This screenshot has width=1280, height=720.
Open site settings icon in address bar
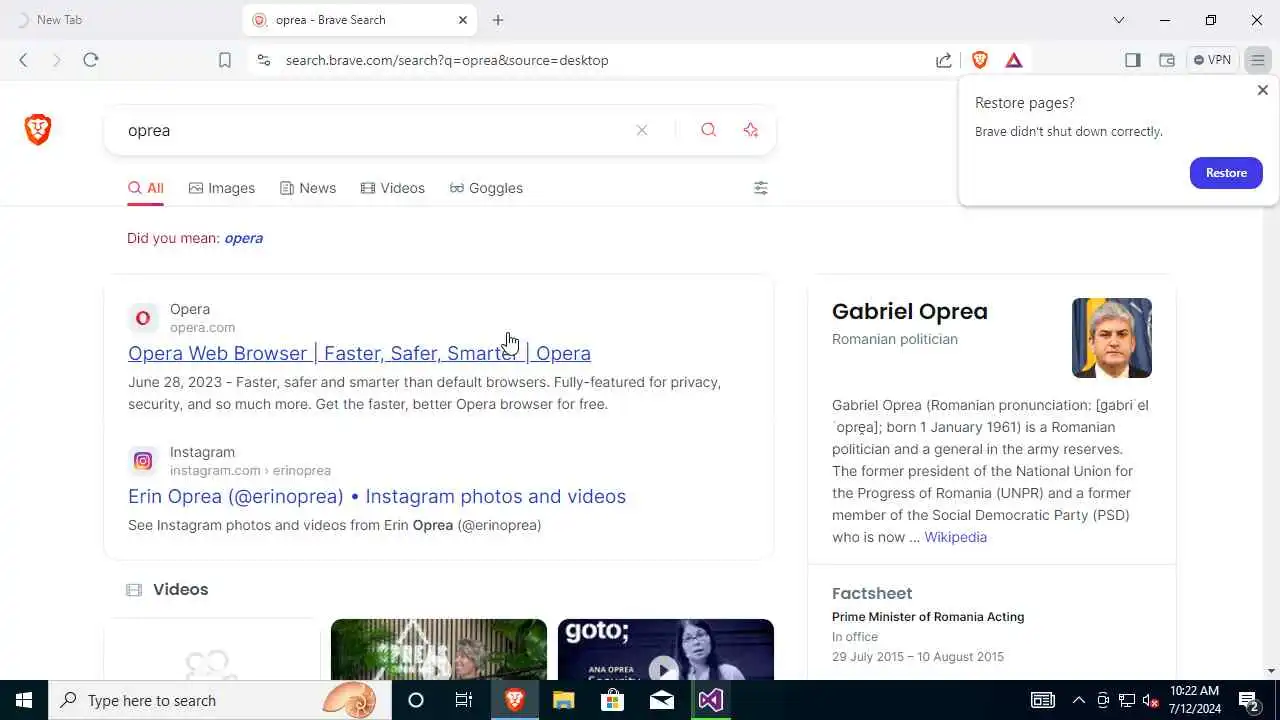point(263,60)
